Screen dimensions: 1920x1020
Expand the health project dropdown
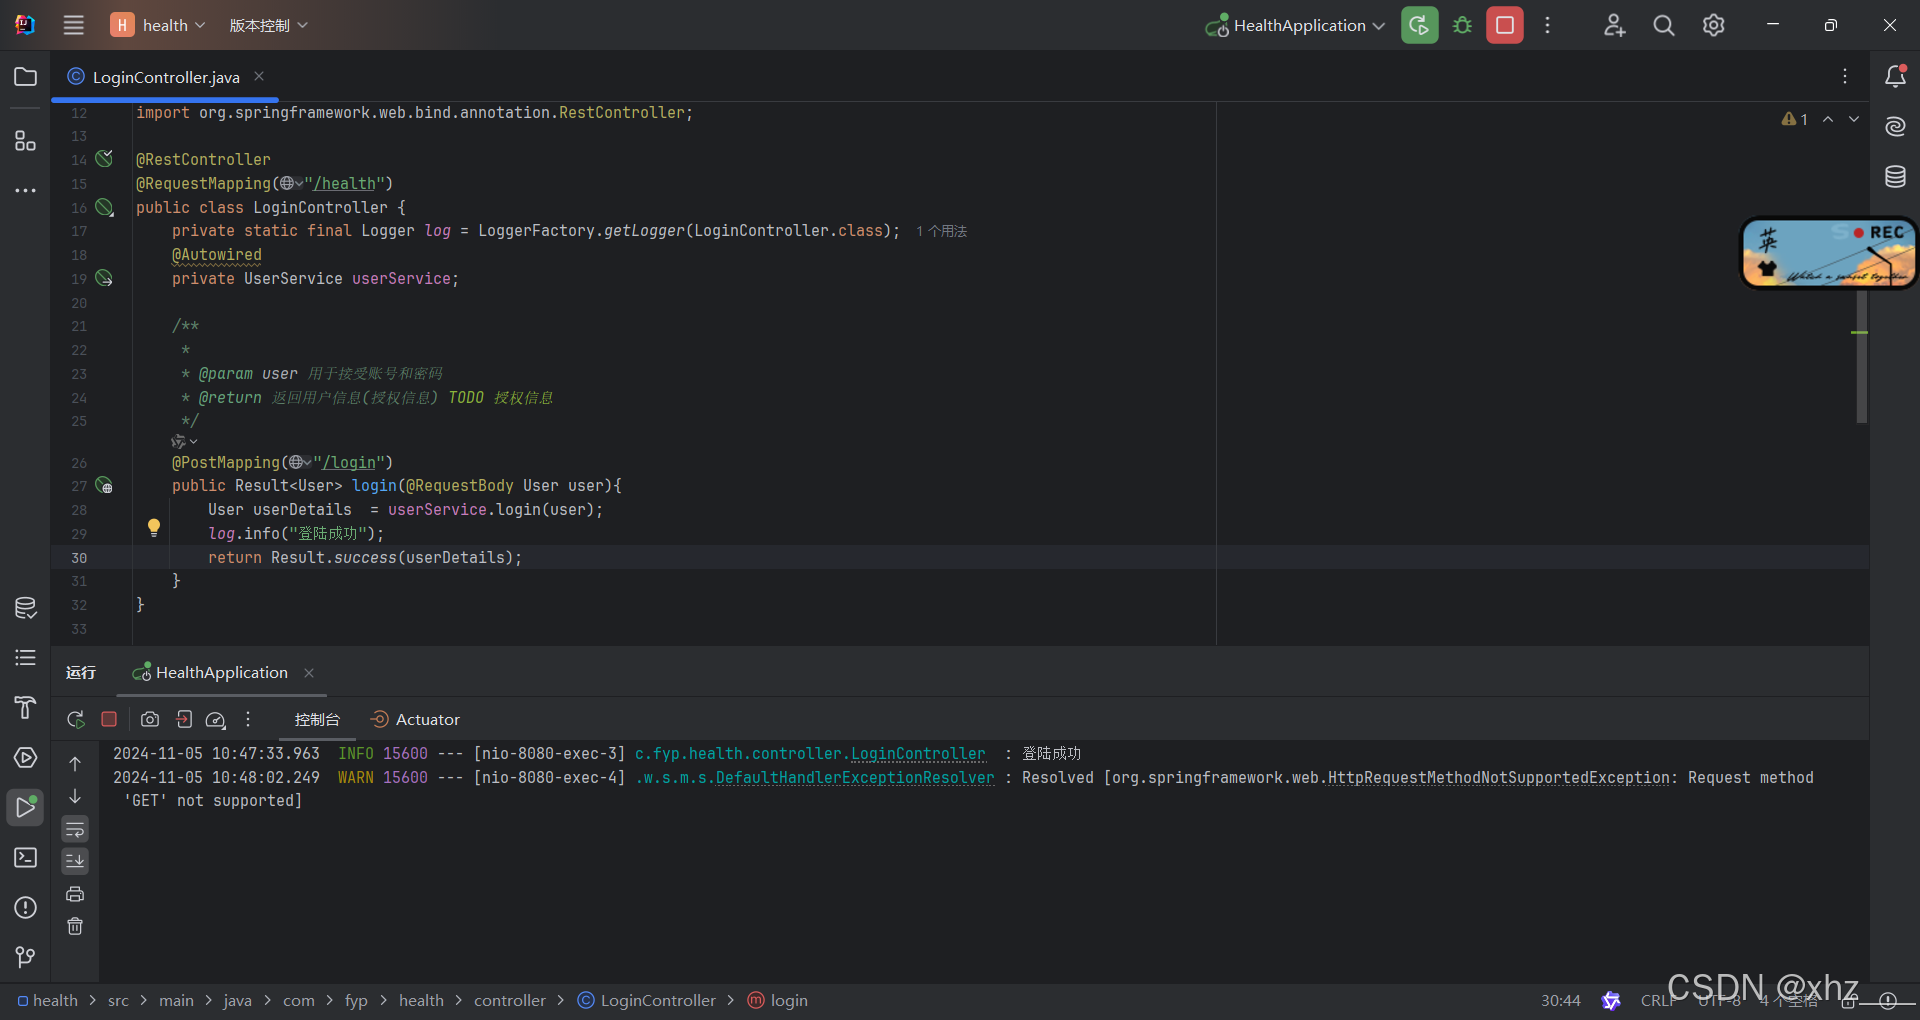[158, 25]
